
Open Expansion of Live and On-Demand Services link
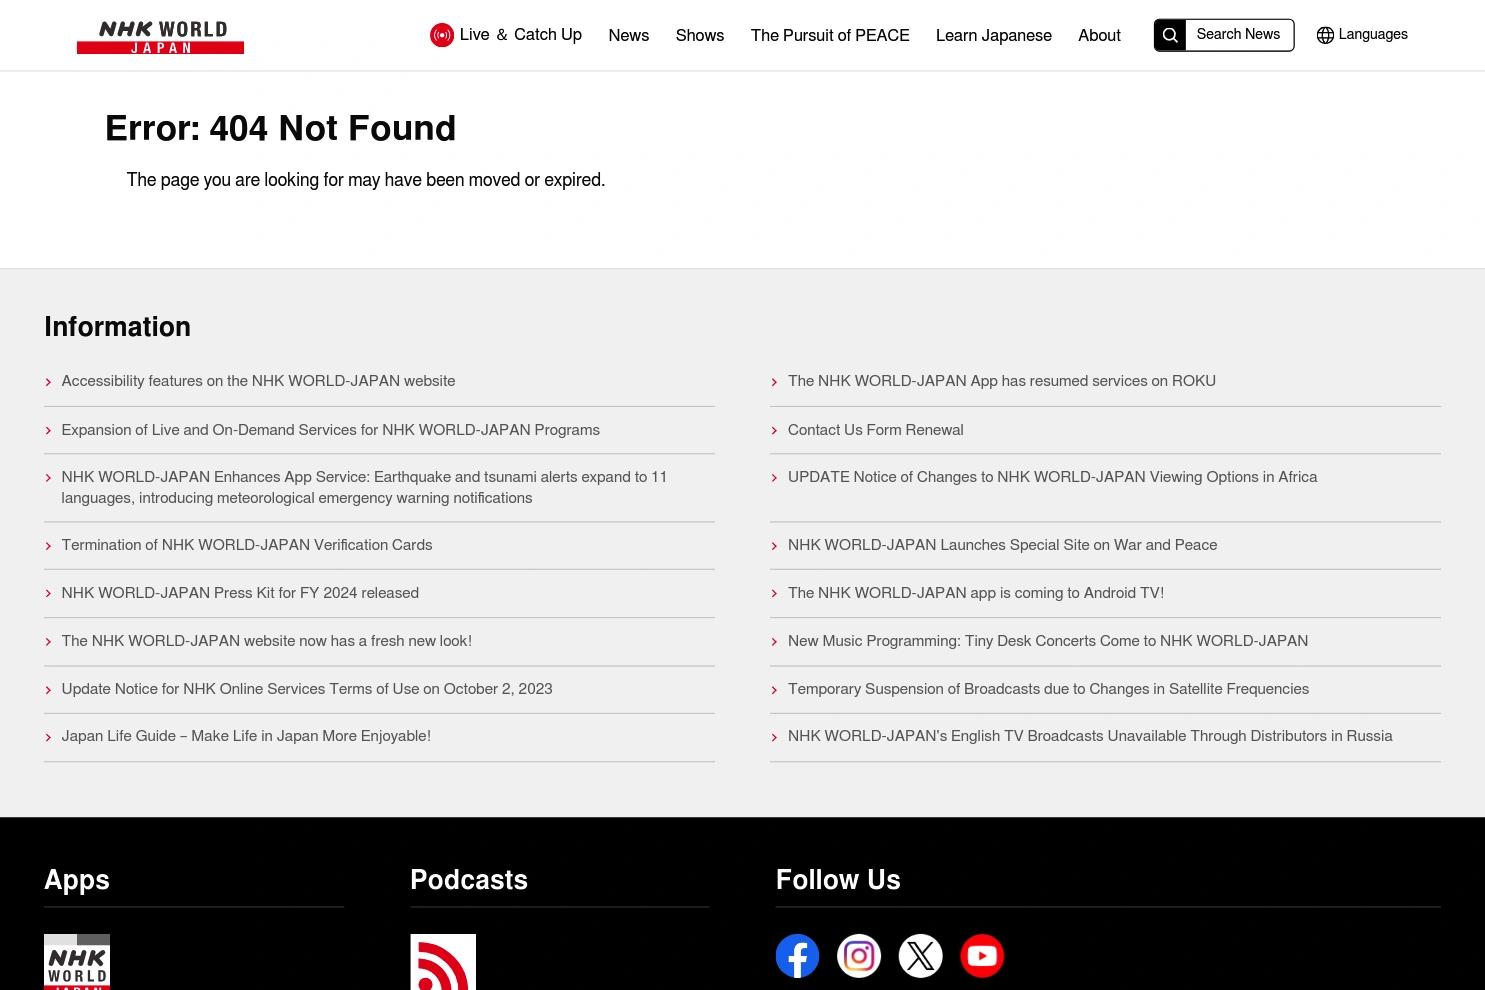click(x=331, y=430)
